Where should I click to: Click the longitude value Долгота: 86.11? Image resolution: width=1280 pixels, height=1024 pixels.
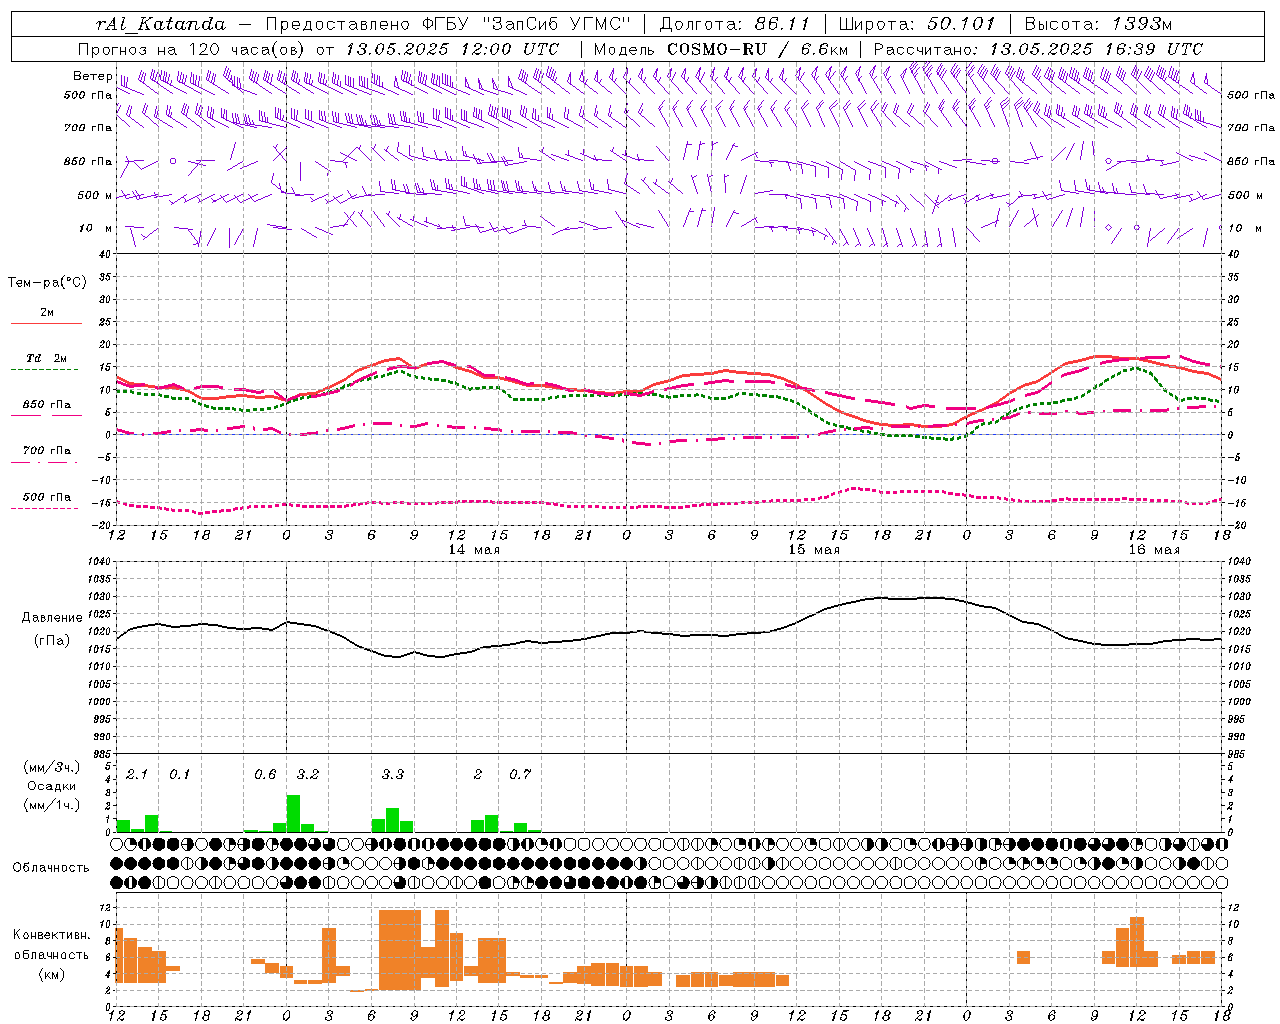tap(735, 24)
